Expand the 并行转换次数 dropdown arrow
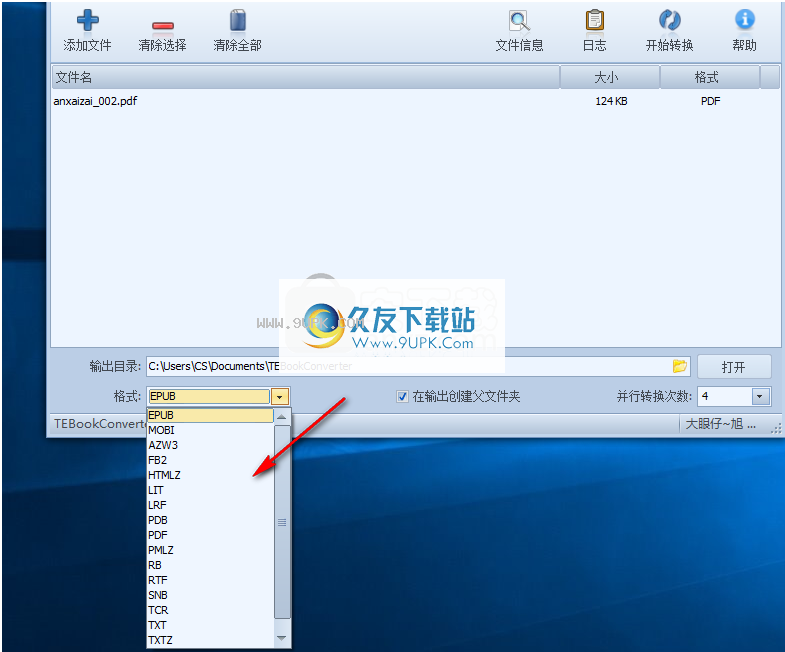785x652 pixels. [759, 397]
